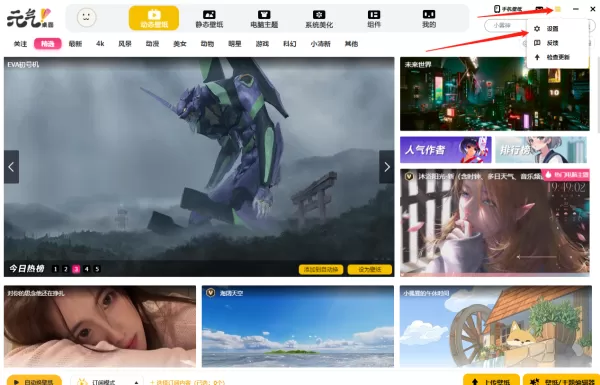Jump to hot-list slide 2
The height and width of the screenshot is (385, 600).
coord(65,269)
